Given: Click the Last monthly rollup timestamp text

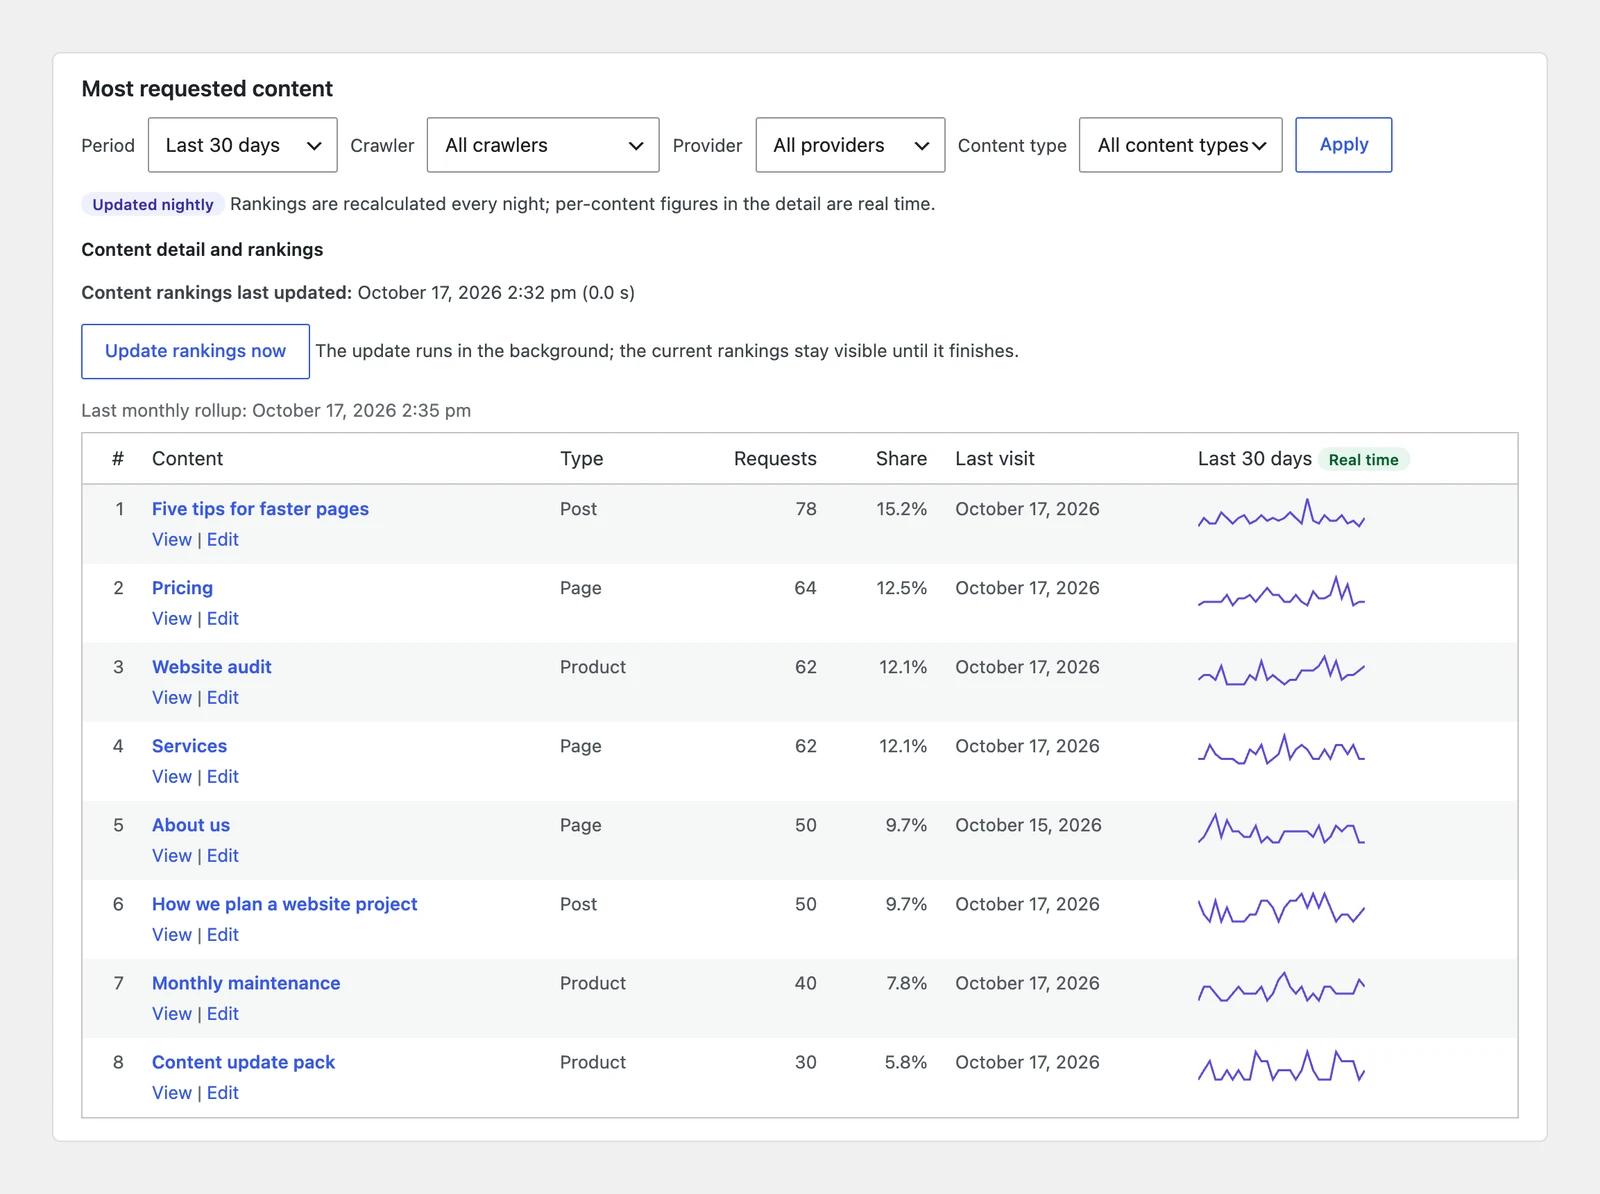Looking at the screenshot, I should coord(276,411).
